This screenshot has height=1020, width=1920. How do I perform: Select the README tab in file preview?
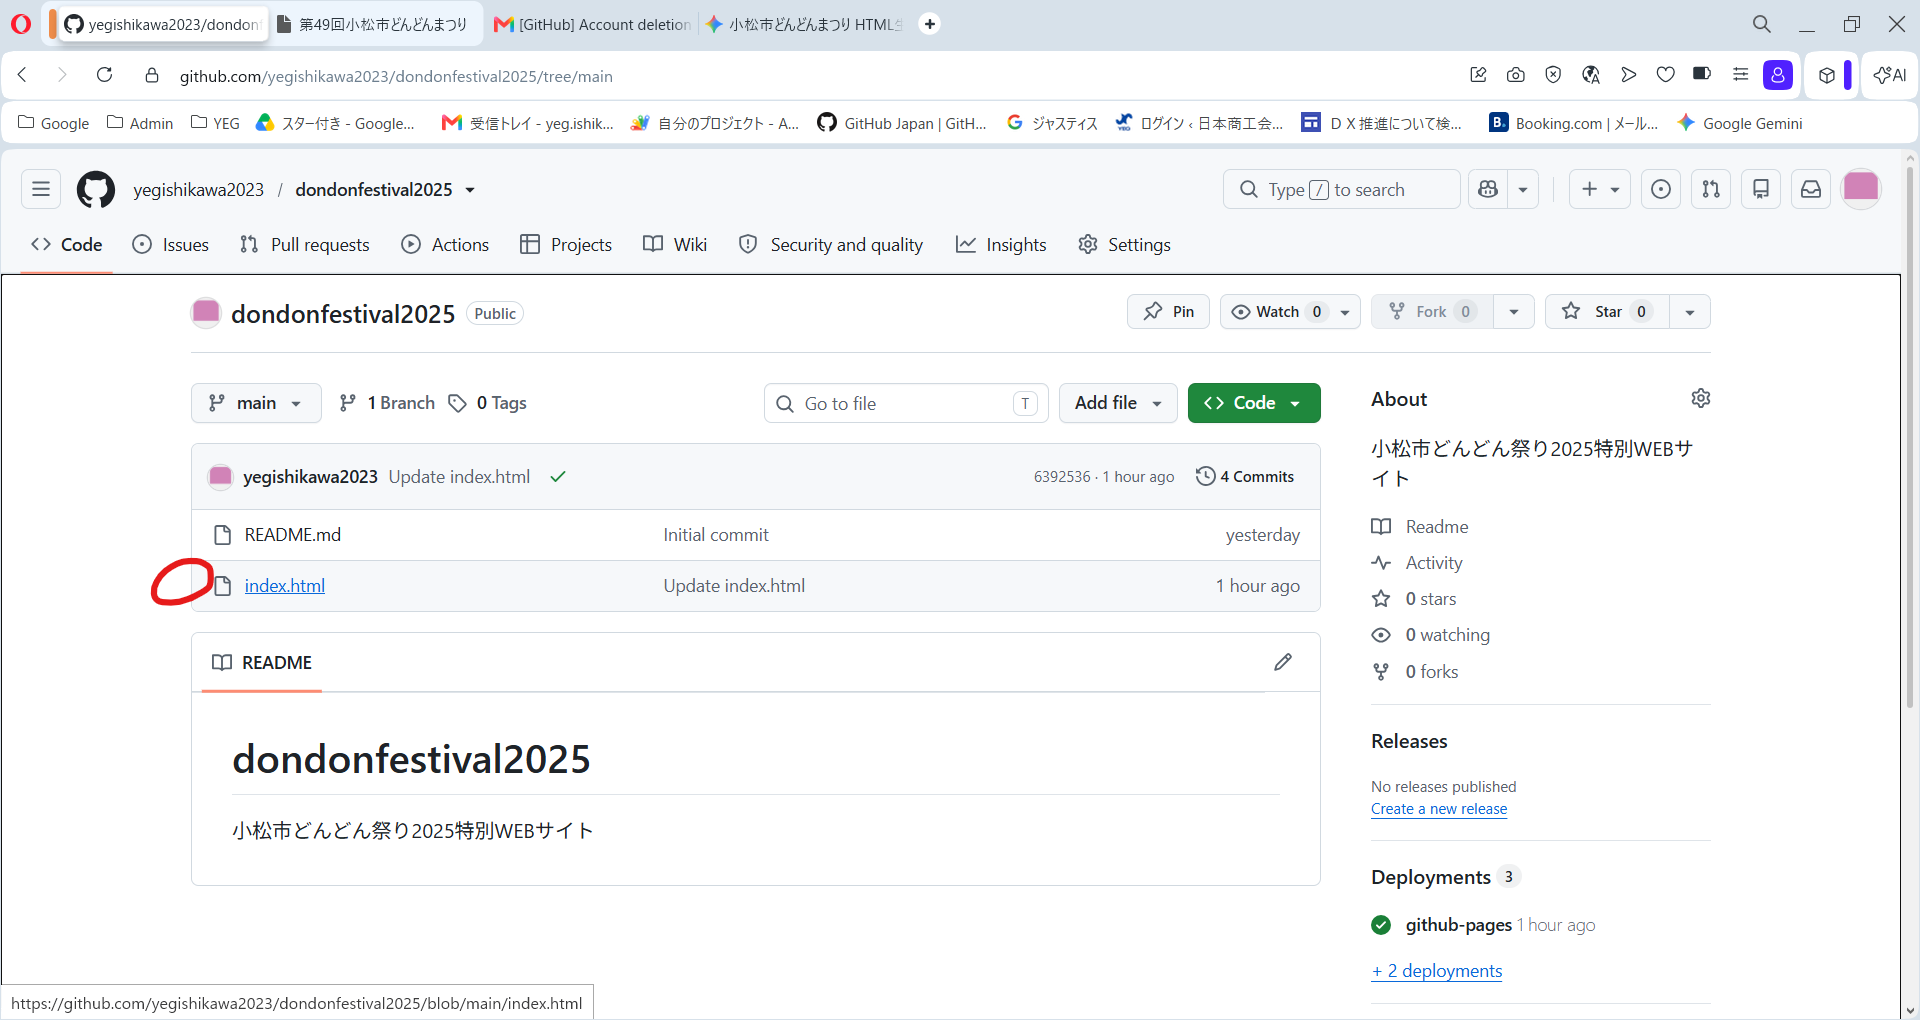pyautogui.click(x=262, y=663)
